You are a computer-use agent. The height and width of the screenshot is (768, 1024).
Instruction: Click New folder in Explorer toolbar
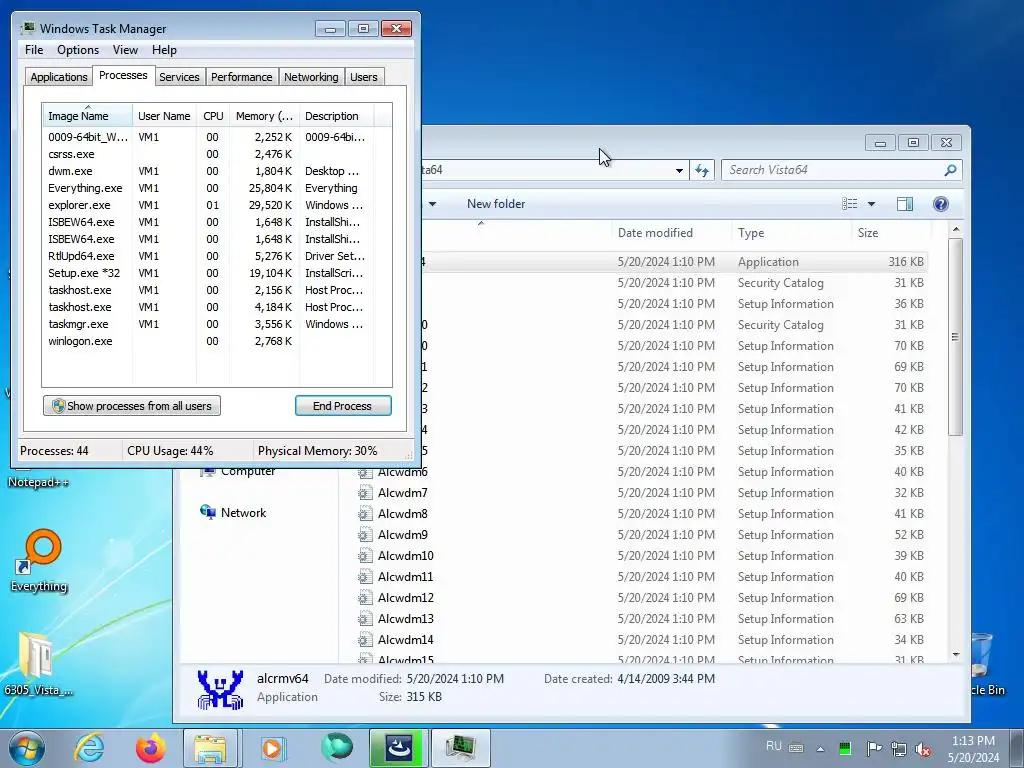[x=496, y=204]
